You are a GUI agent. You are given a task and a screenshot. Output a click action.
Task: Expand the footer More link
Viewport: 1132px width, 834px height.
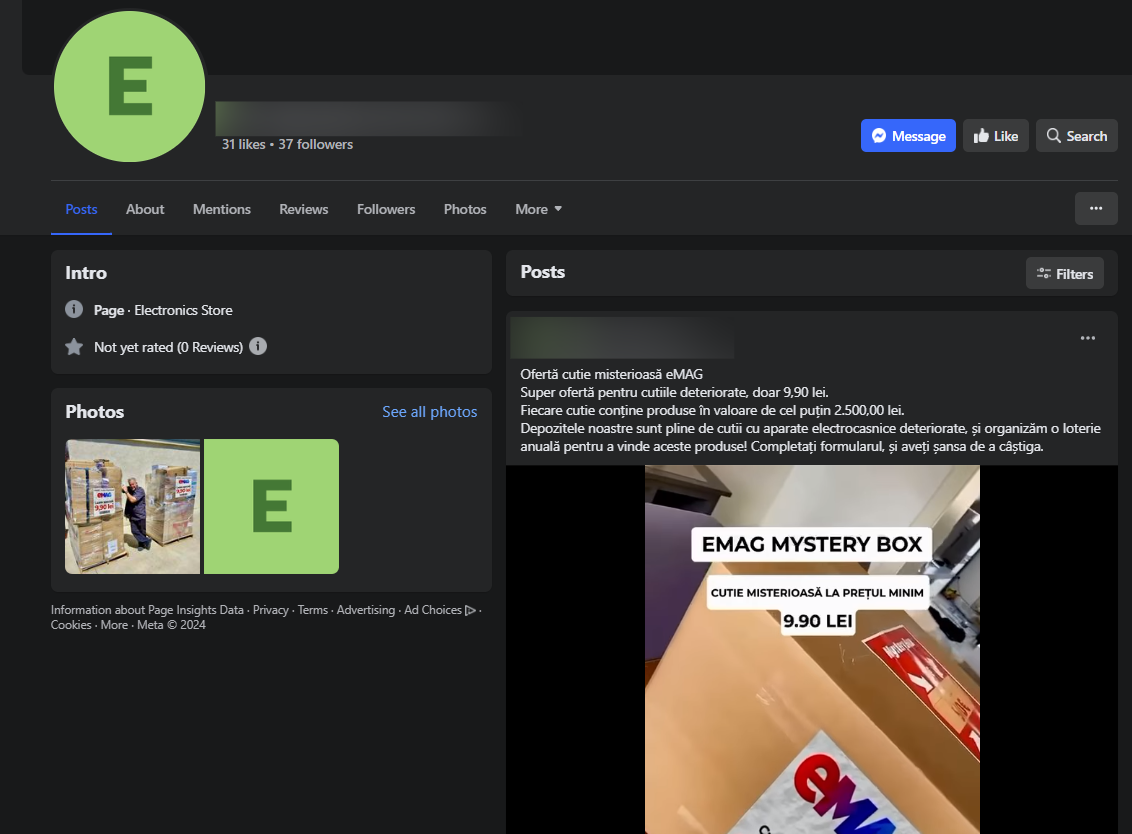point(114,625)
